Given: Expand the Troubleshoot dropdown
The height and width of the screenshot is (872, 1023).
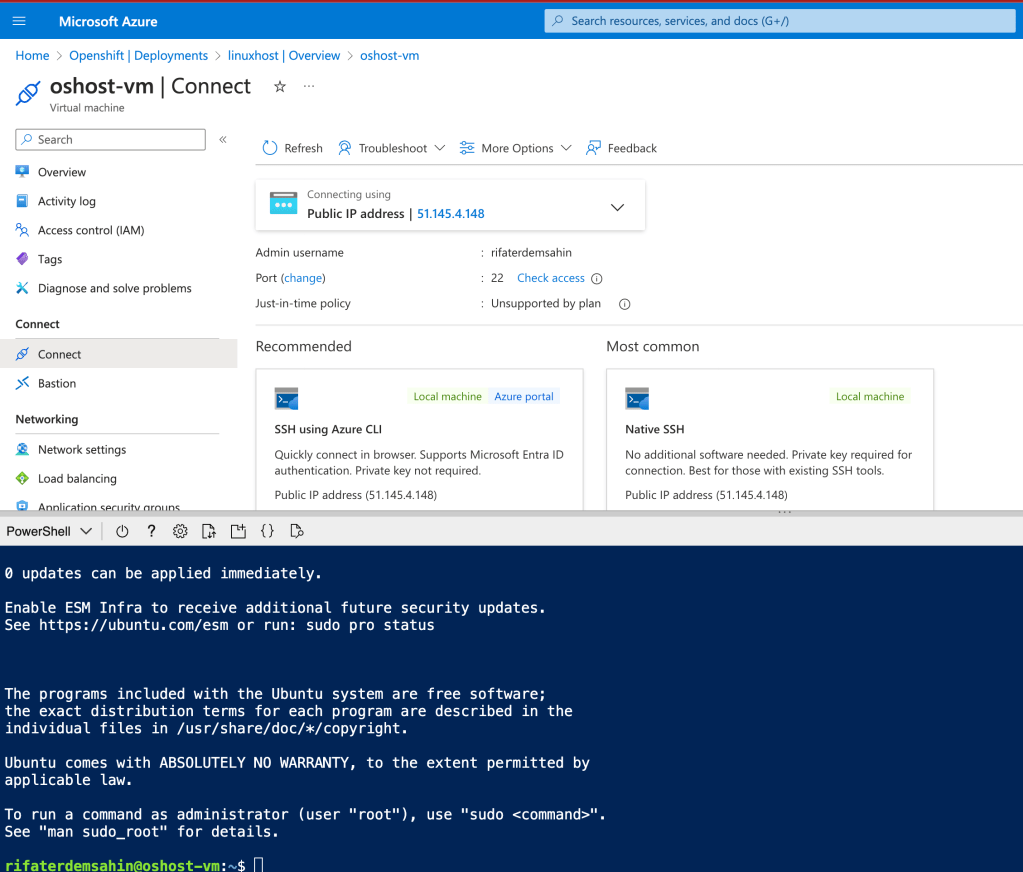Looking at the screenshot, I should click(x=391, y=148).
